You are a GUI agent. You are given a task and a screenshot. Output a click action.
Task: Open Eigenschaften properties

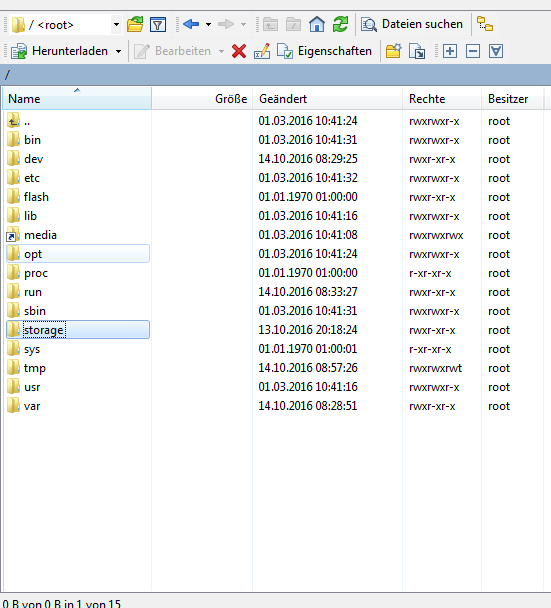coord(324,51)
